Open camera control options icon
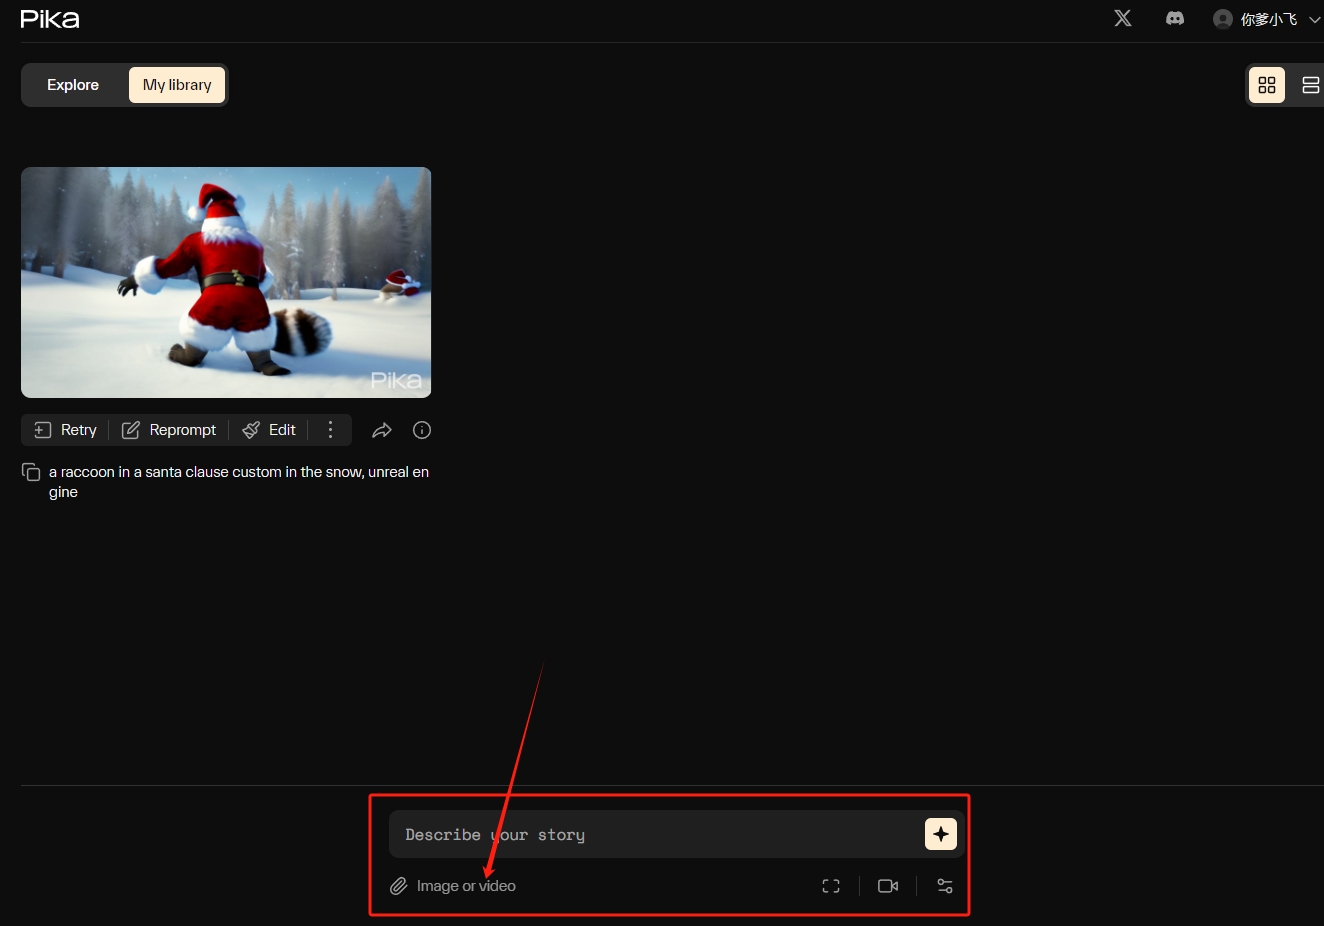 [x=887, y=886]
